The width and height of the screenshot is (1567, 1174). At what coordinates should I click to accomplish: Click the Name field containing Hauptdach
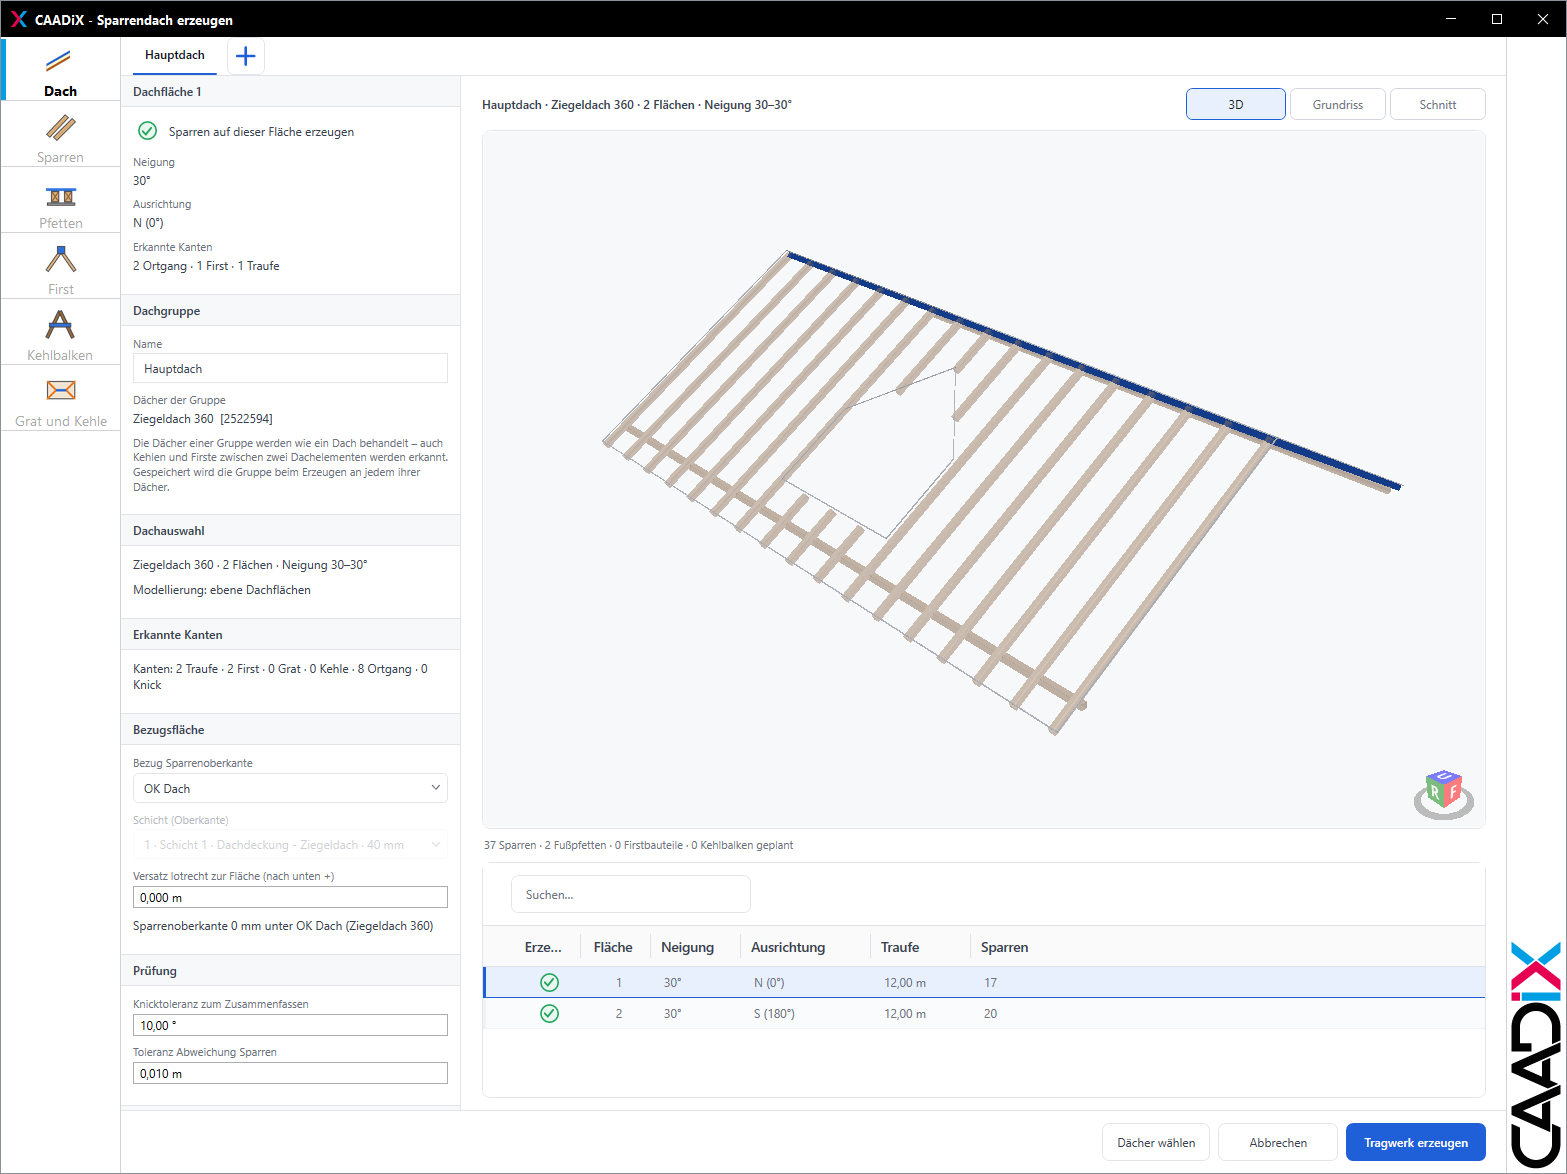coord(290,368)
